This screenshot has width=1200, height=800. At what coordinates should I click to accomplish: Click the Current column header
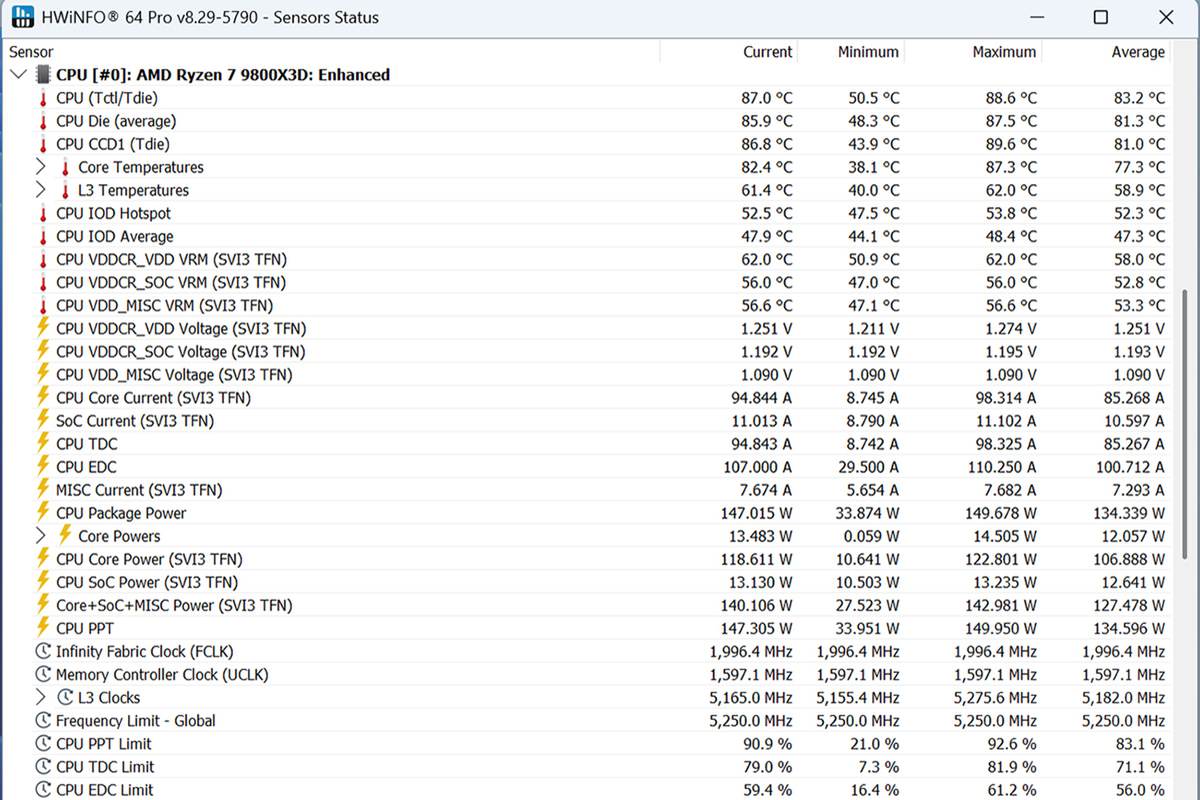(x=767, y=52)
